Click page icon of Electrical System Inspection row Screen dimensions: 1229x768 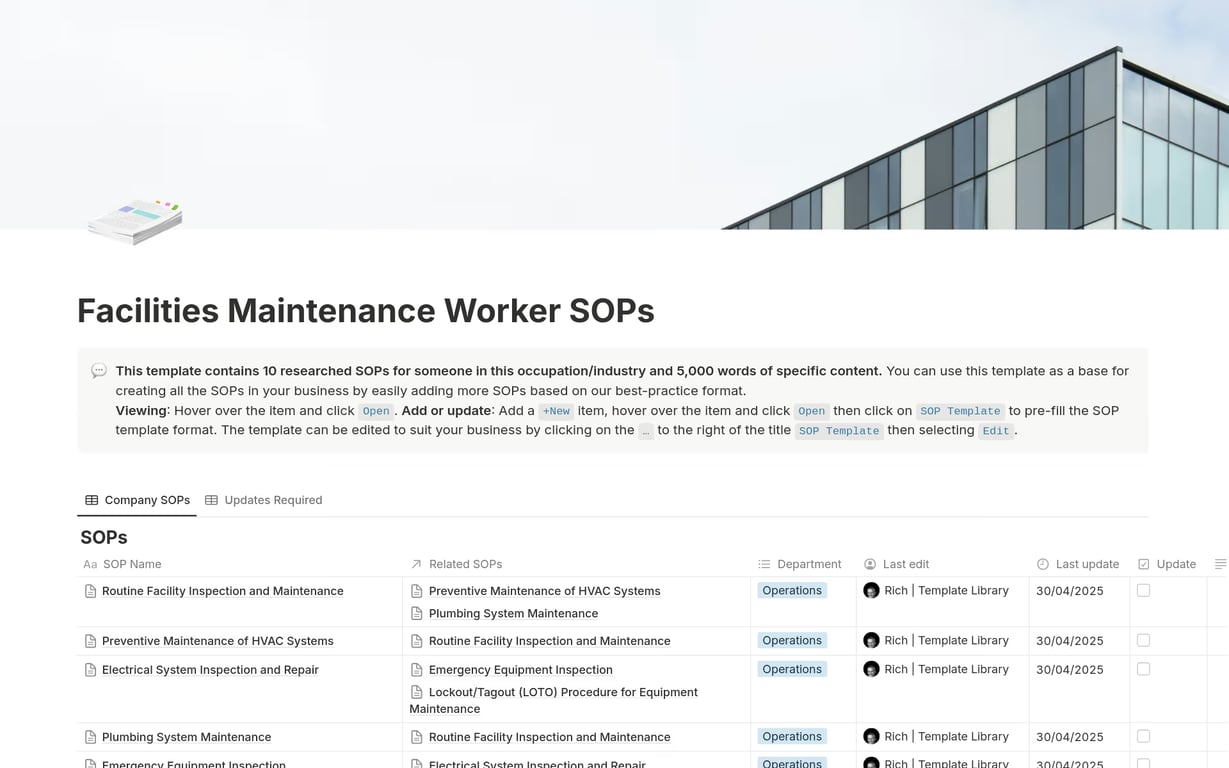coord(90,670)
